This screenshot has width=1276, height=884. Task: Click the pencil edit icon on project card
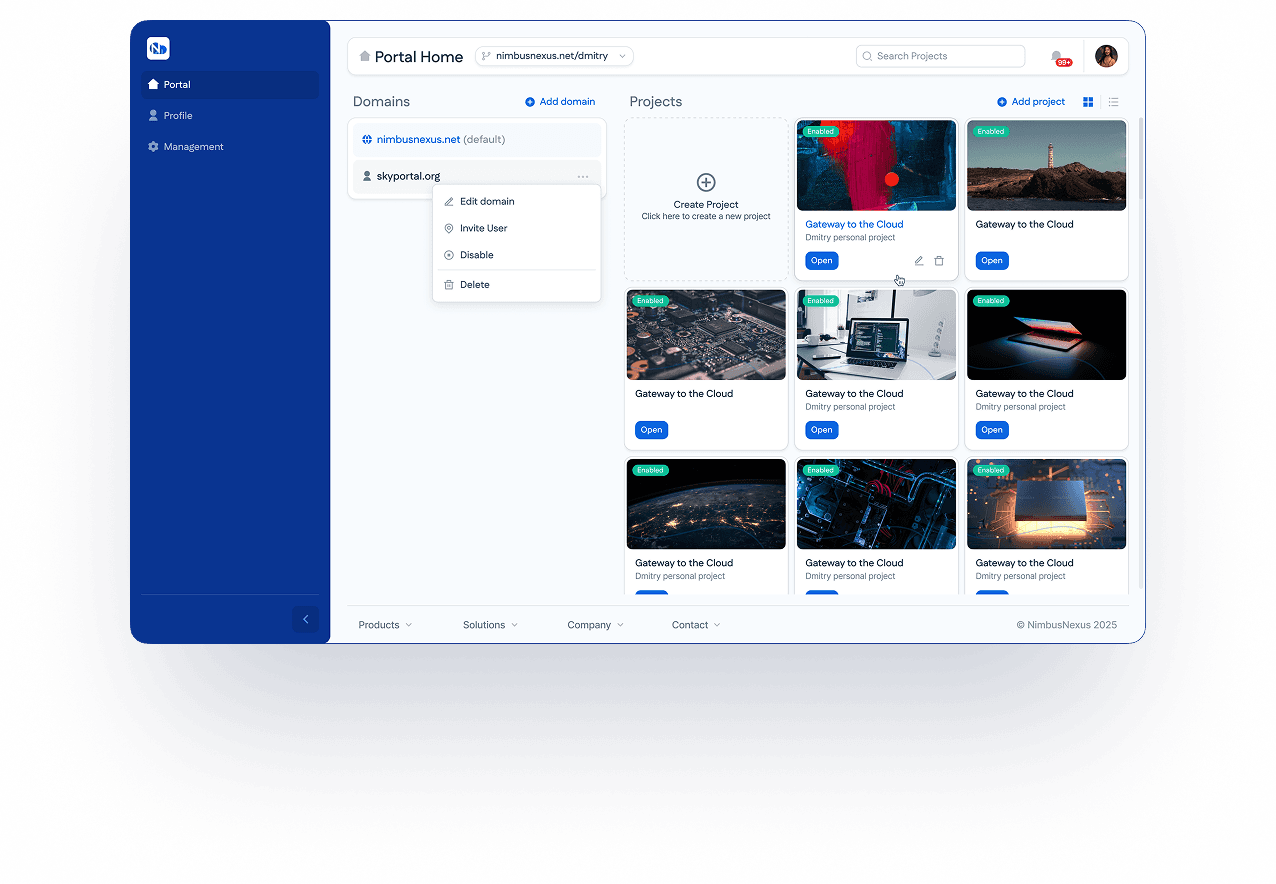click(x=919, y=261)
